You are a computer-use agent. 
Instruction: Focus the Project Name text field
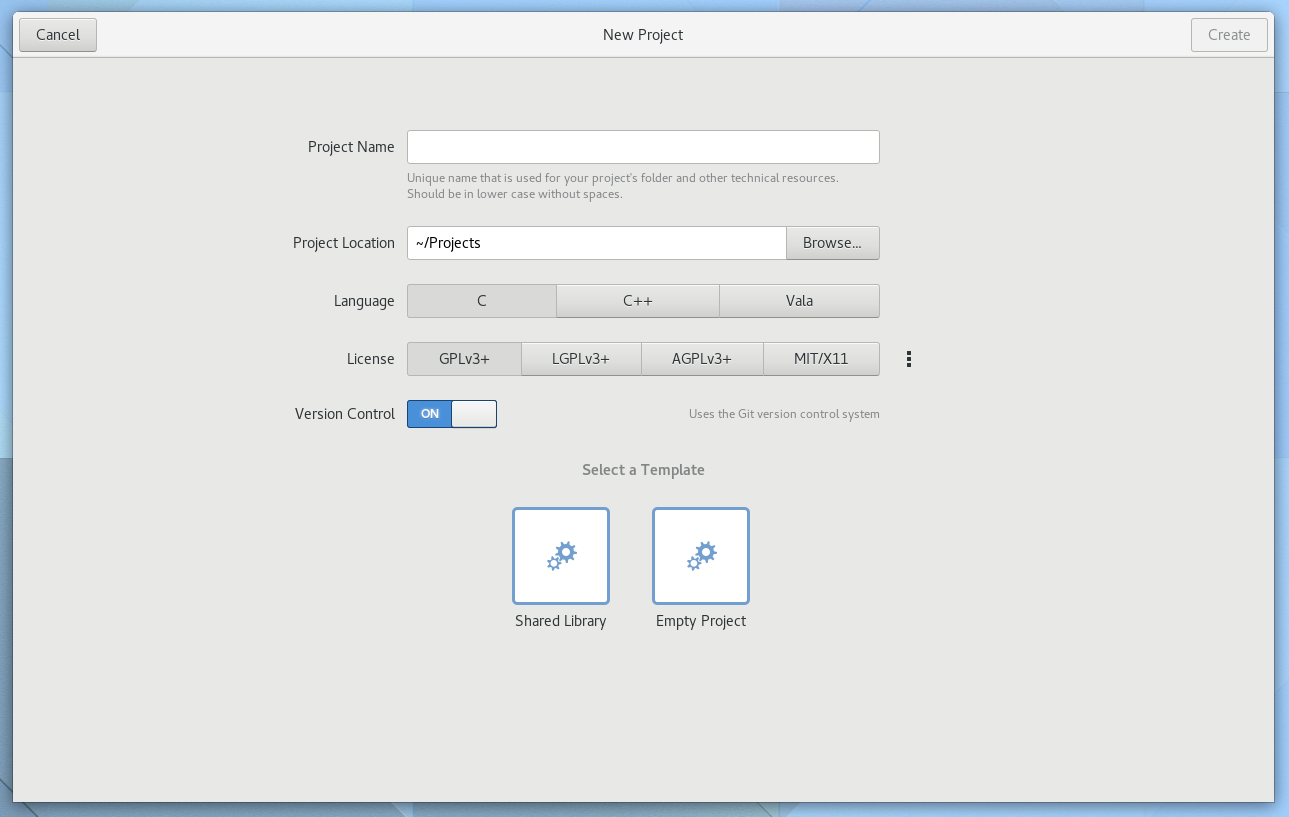pos(643,147)
